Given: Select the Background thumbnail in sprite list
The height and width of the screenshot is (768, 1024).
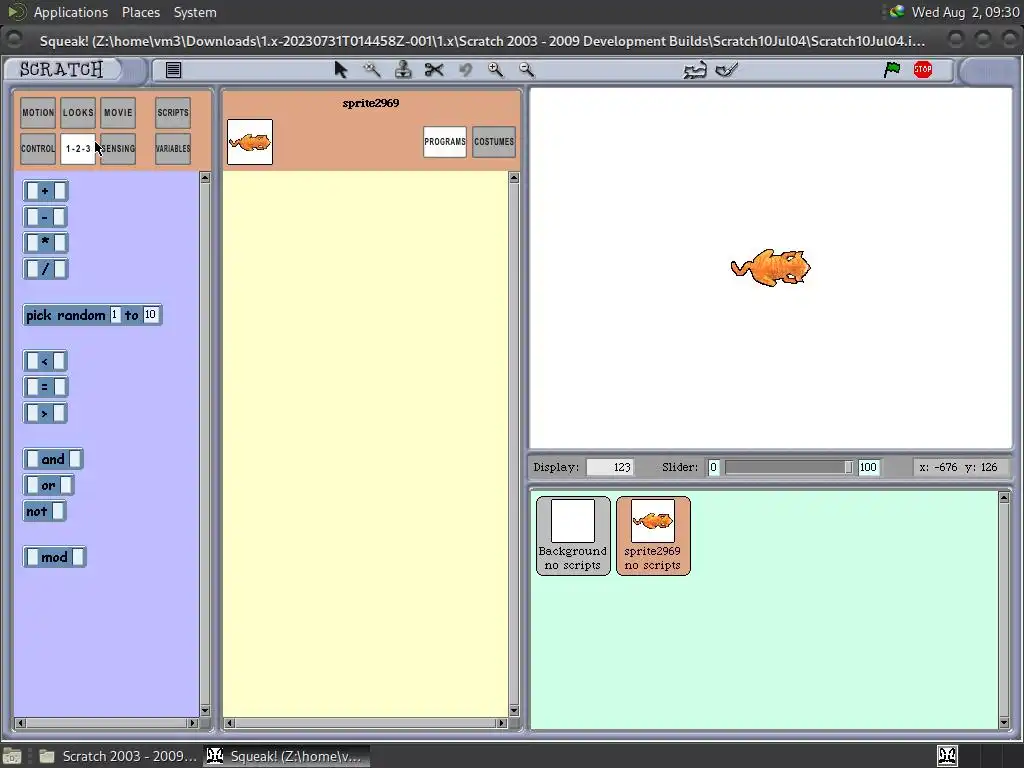Looking at the screenshot, I should [x=573, y=536].
